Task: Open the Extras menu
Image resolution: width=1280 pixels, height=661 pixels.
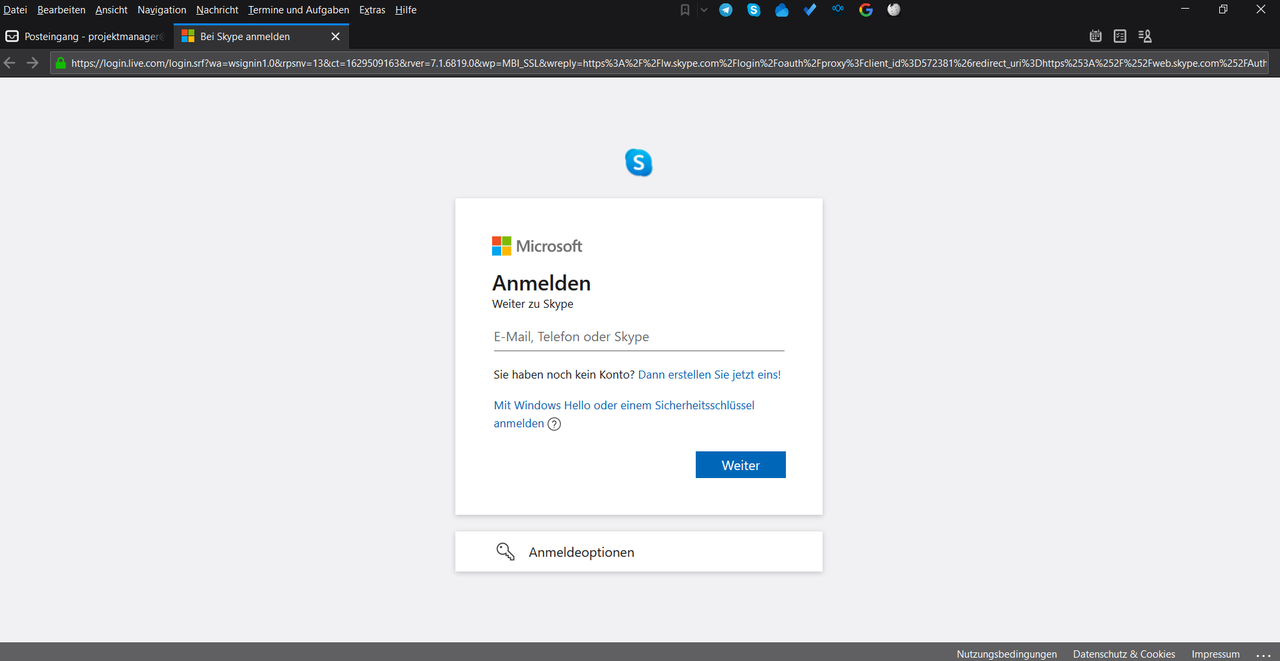Action: click(x=372, y=10)
